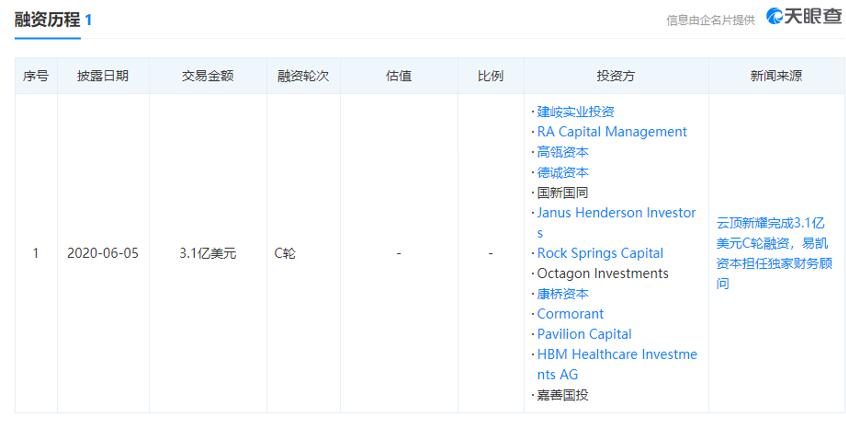Click the 融资轮次 column header

click(x=303, y=76)
